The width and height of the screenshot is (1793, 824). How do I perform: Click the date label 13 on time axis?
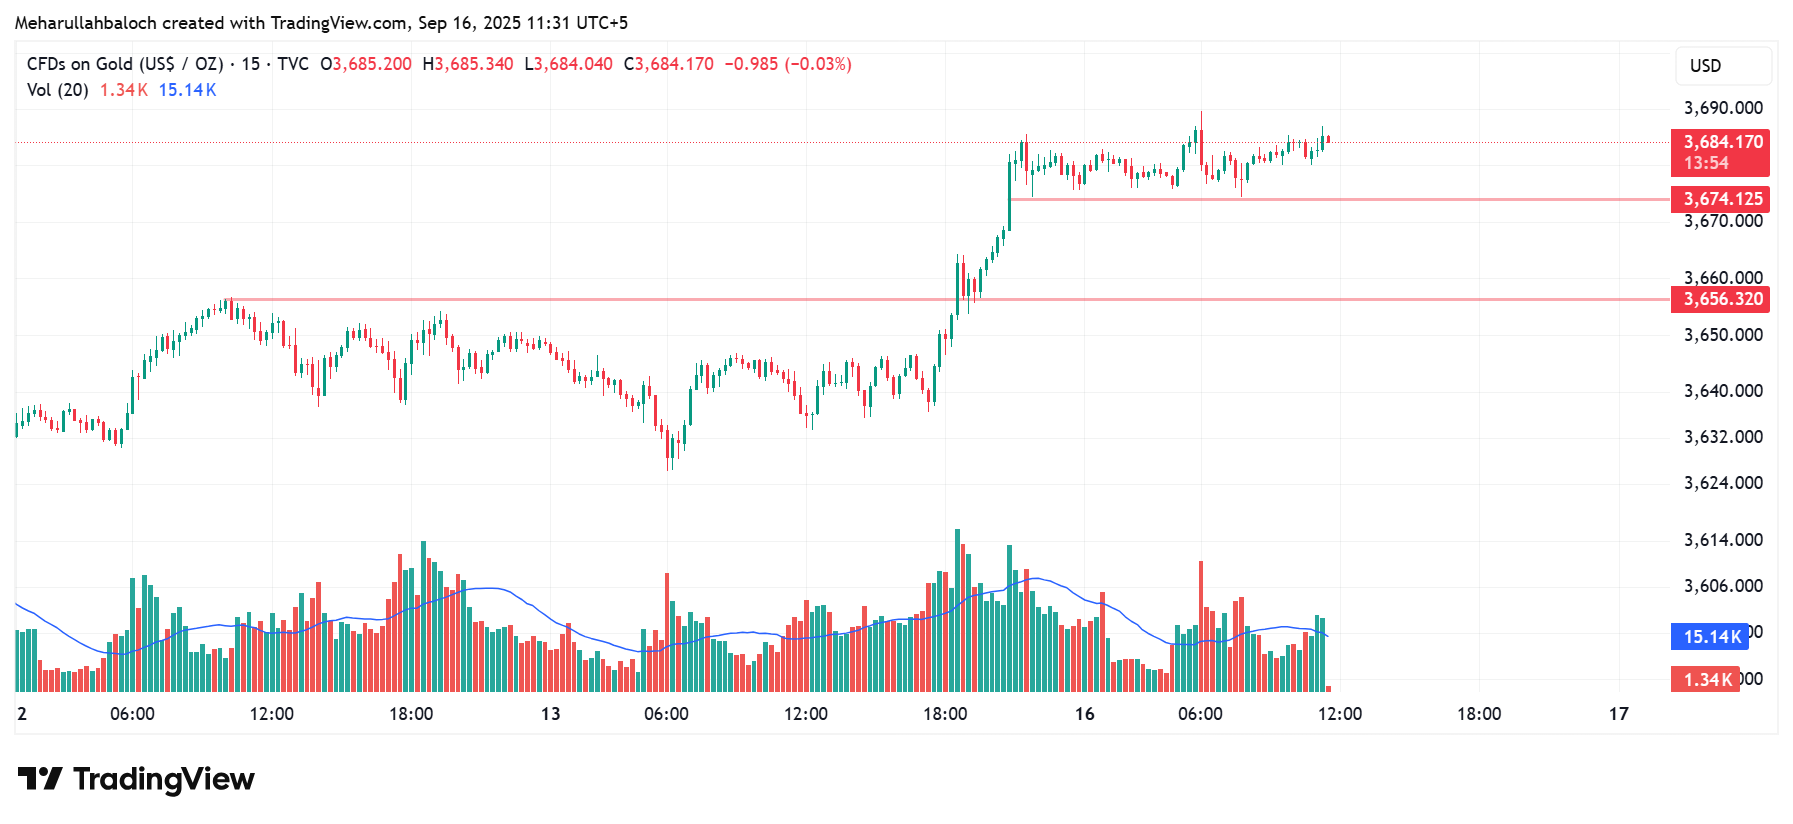[x=550, y=714]
